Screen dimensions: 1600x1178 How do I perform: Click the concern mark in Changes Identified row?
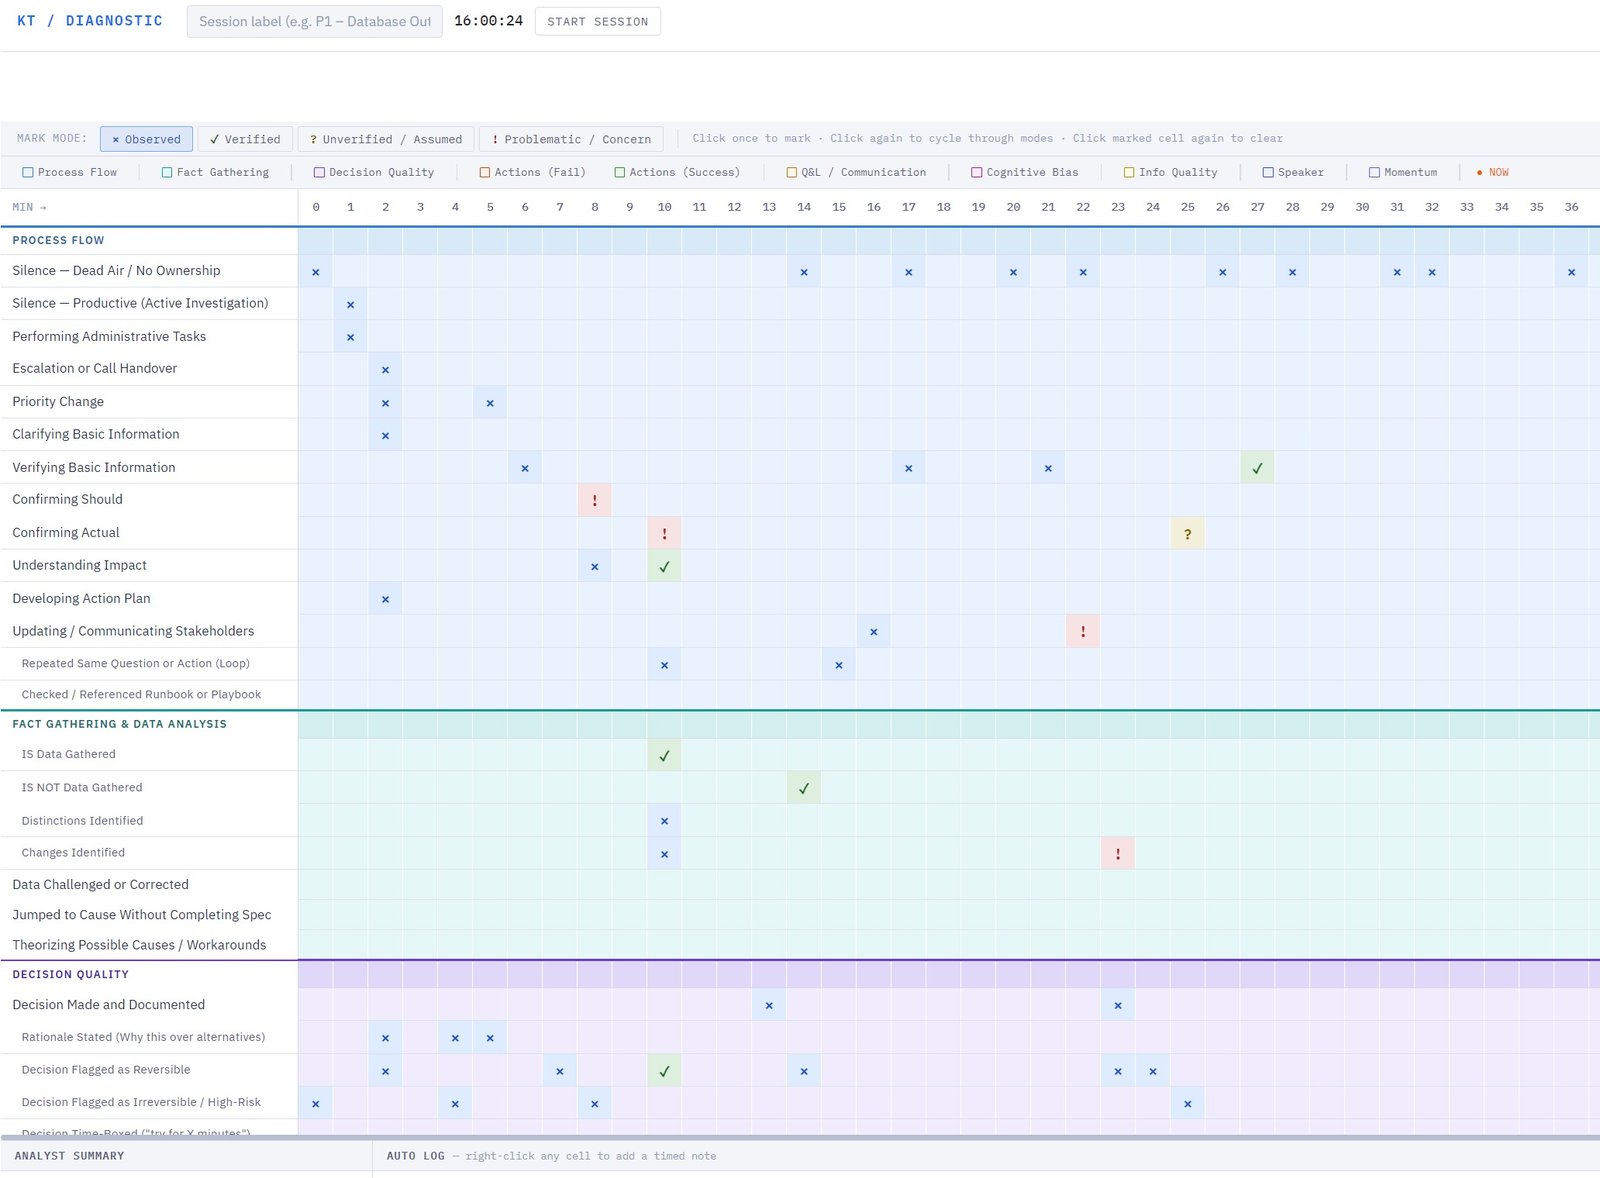[x=1118, y=853]
